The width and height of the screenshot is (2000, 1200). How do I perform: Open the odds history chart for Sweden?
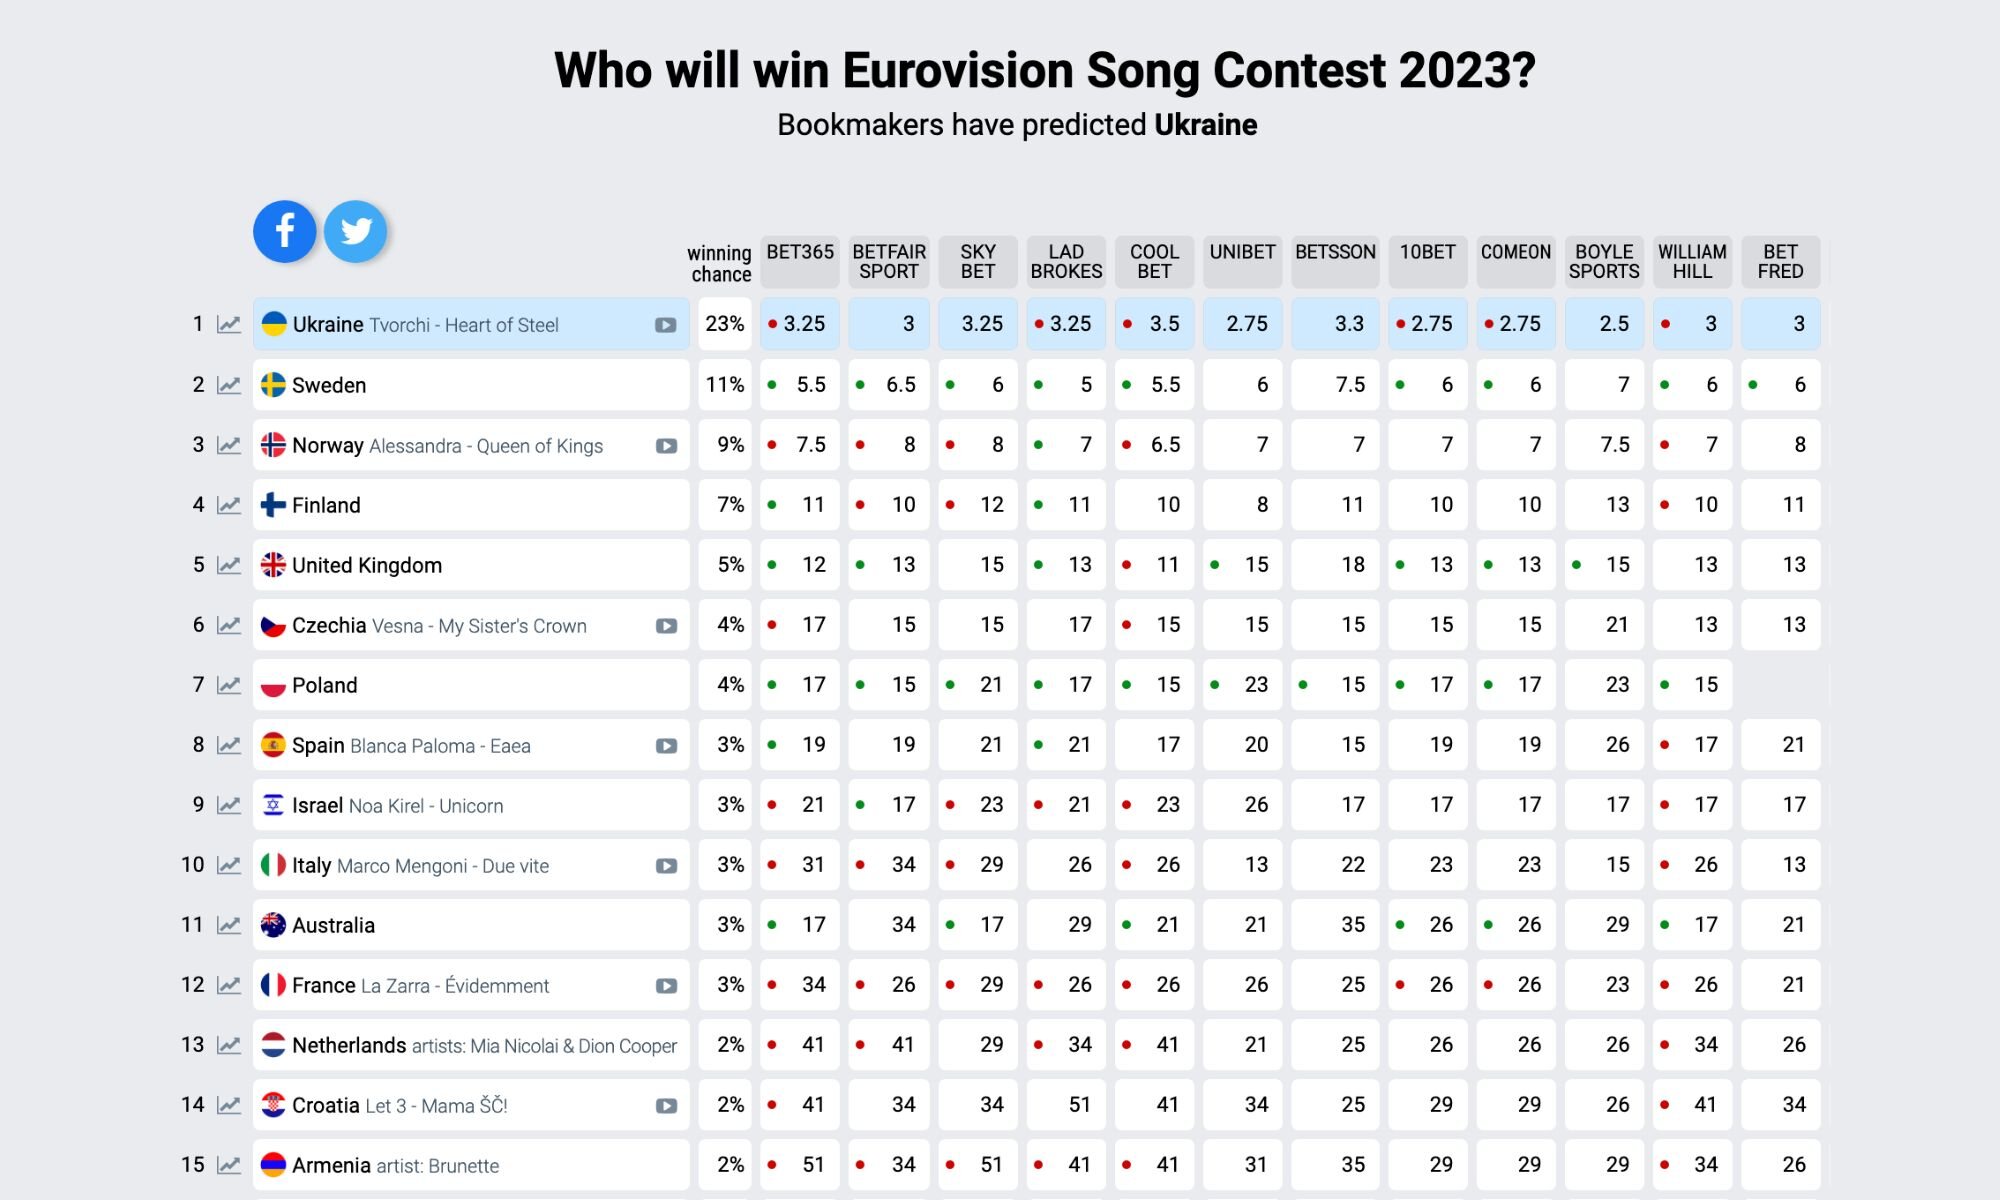[x=229, y=385]
